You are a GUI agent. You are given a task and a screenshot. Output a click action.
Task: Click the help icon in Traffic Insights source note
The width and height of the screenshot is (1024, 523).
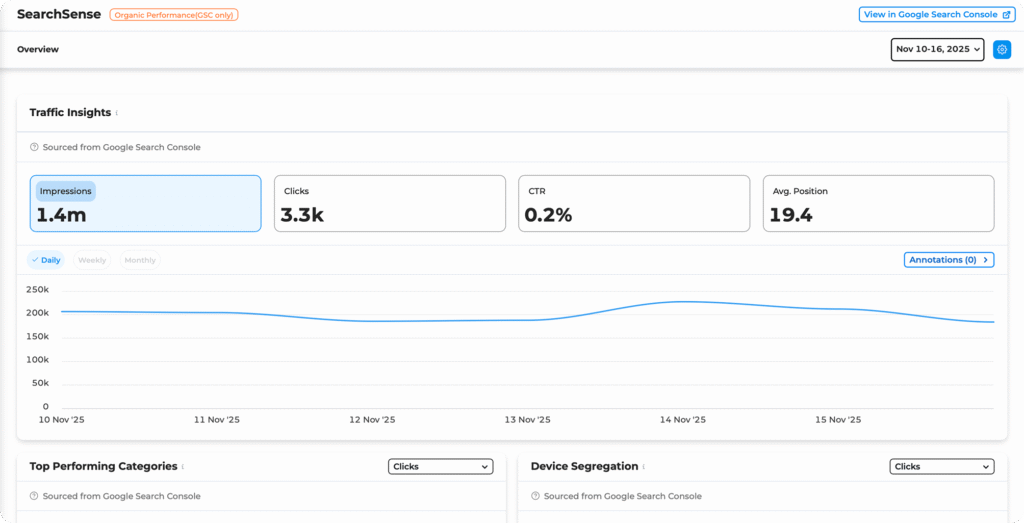(34, 147)
